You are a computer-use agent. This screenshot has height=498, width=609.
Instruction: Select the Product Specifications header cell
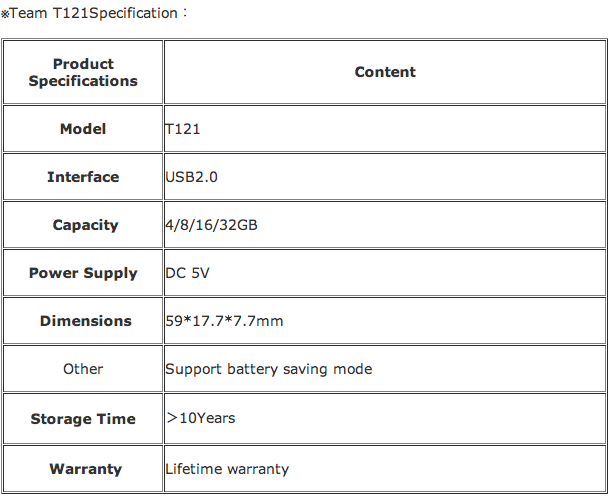[83, 72]
